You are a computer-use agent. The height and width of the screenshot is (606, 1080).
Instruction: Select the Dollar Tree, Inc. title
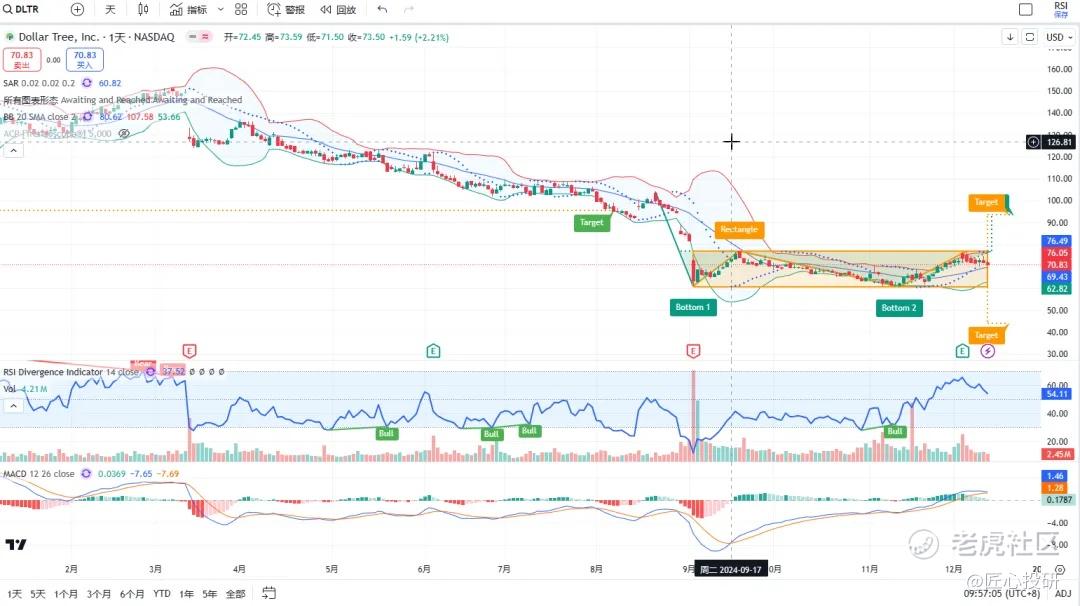tap(59, 36)
